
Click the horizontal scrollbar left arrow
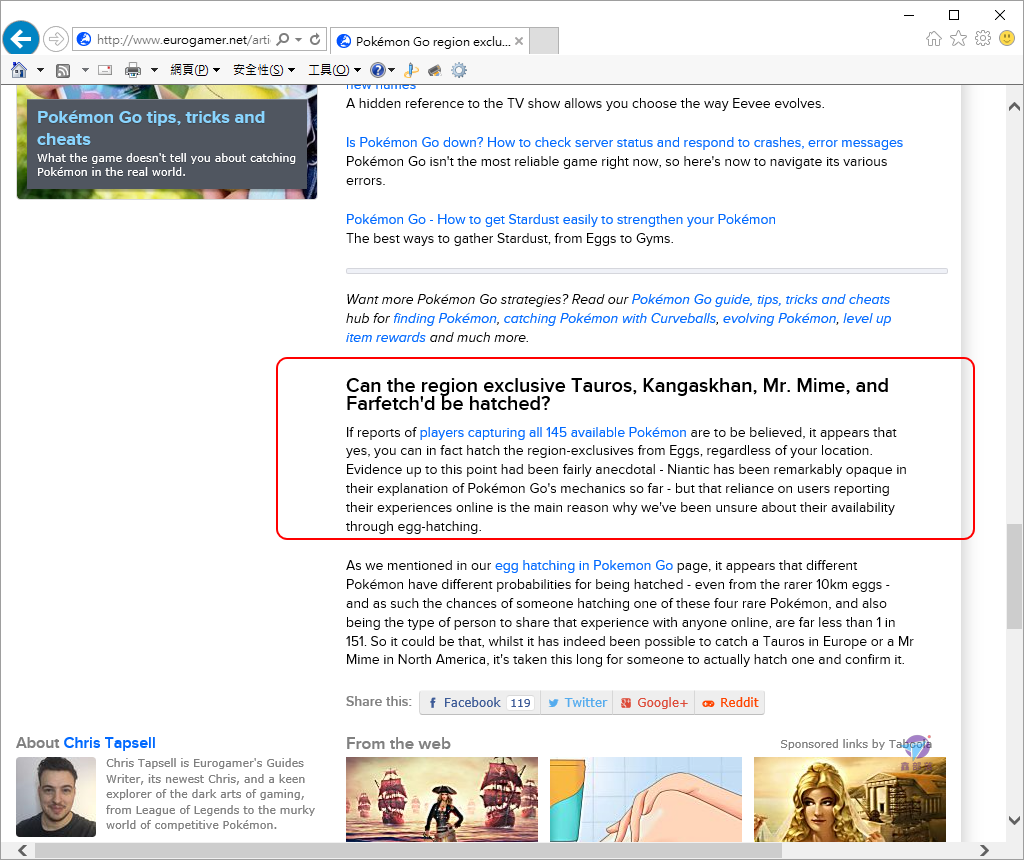pos(22,850)
